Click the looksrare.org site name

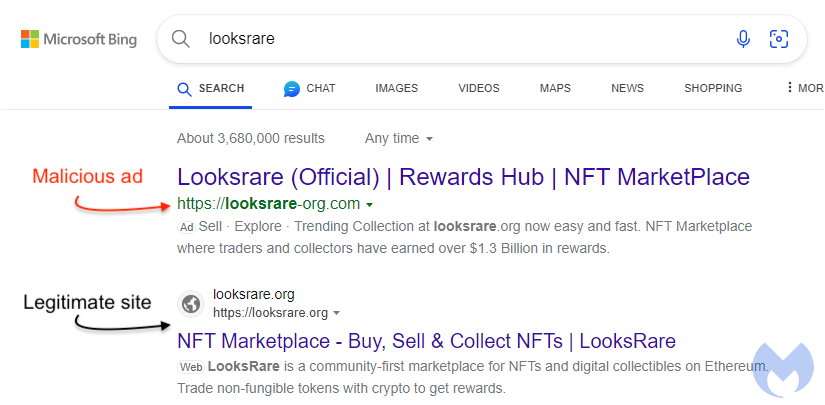(x=254, y=294)
